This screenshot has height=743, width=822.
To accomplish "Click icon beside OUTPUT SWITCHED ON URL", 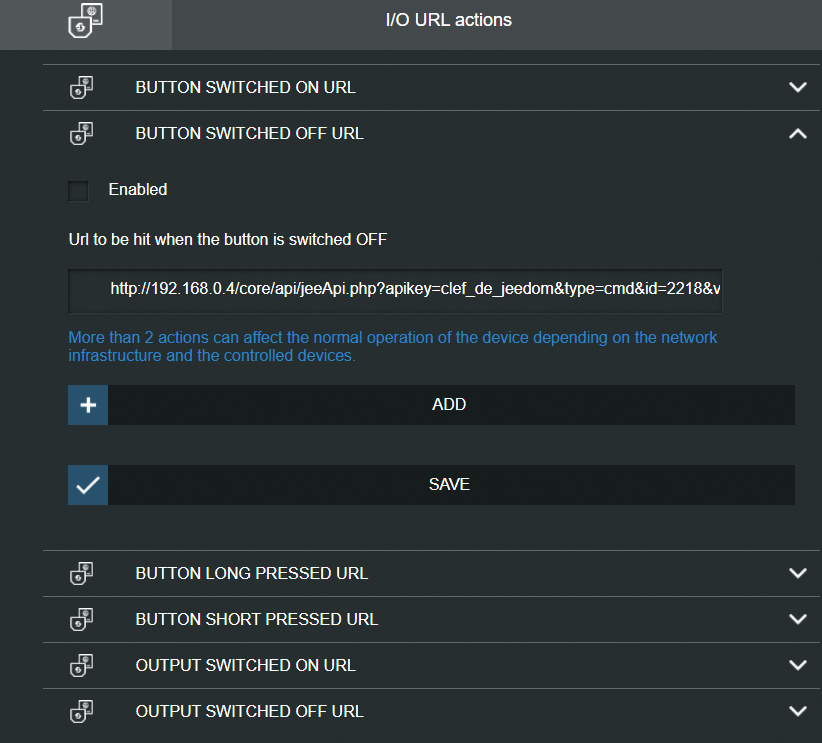I will tap(81, 665).
